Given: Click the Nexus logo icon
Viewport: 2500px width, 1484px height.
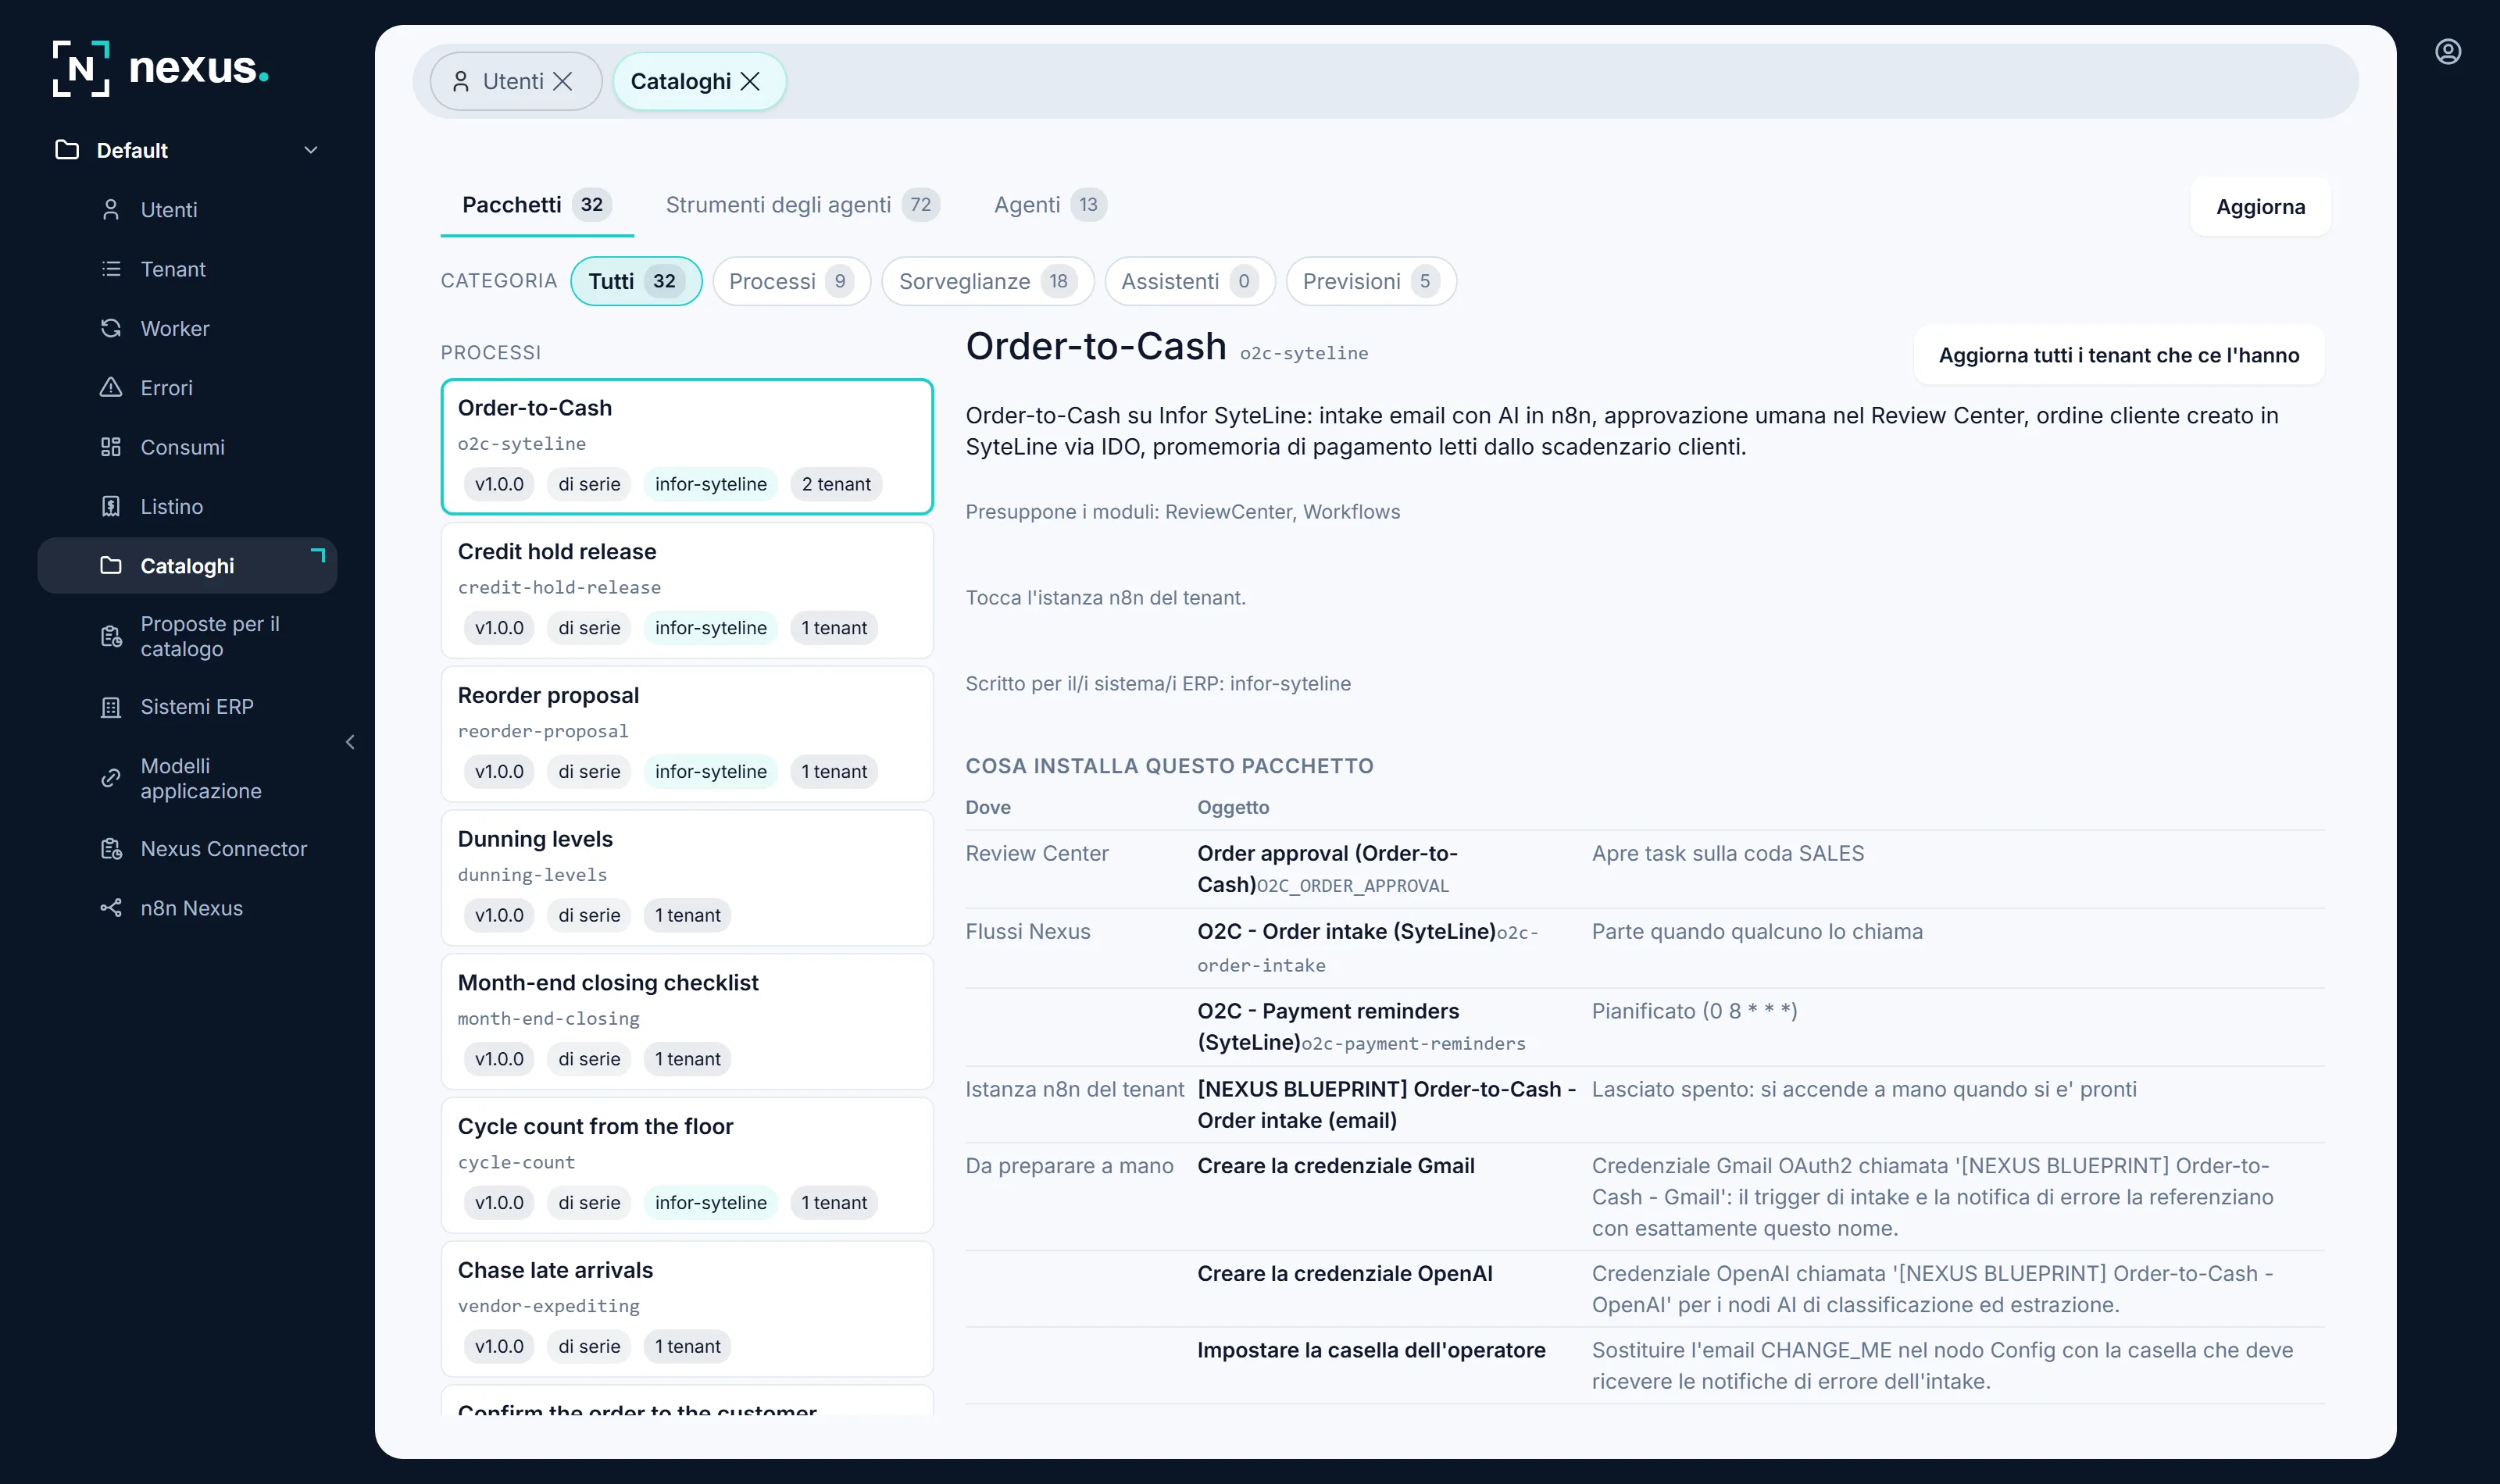Looking at the screenshot, I should [x=81, y=68].
